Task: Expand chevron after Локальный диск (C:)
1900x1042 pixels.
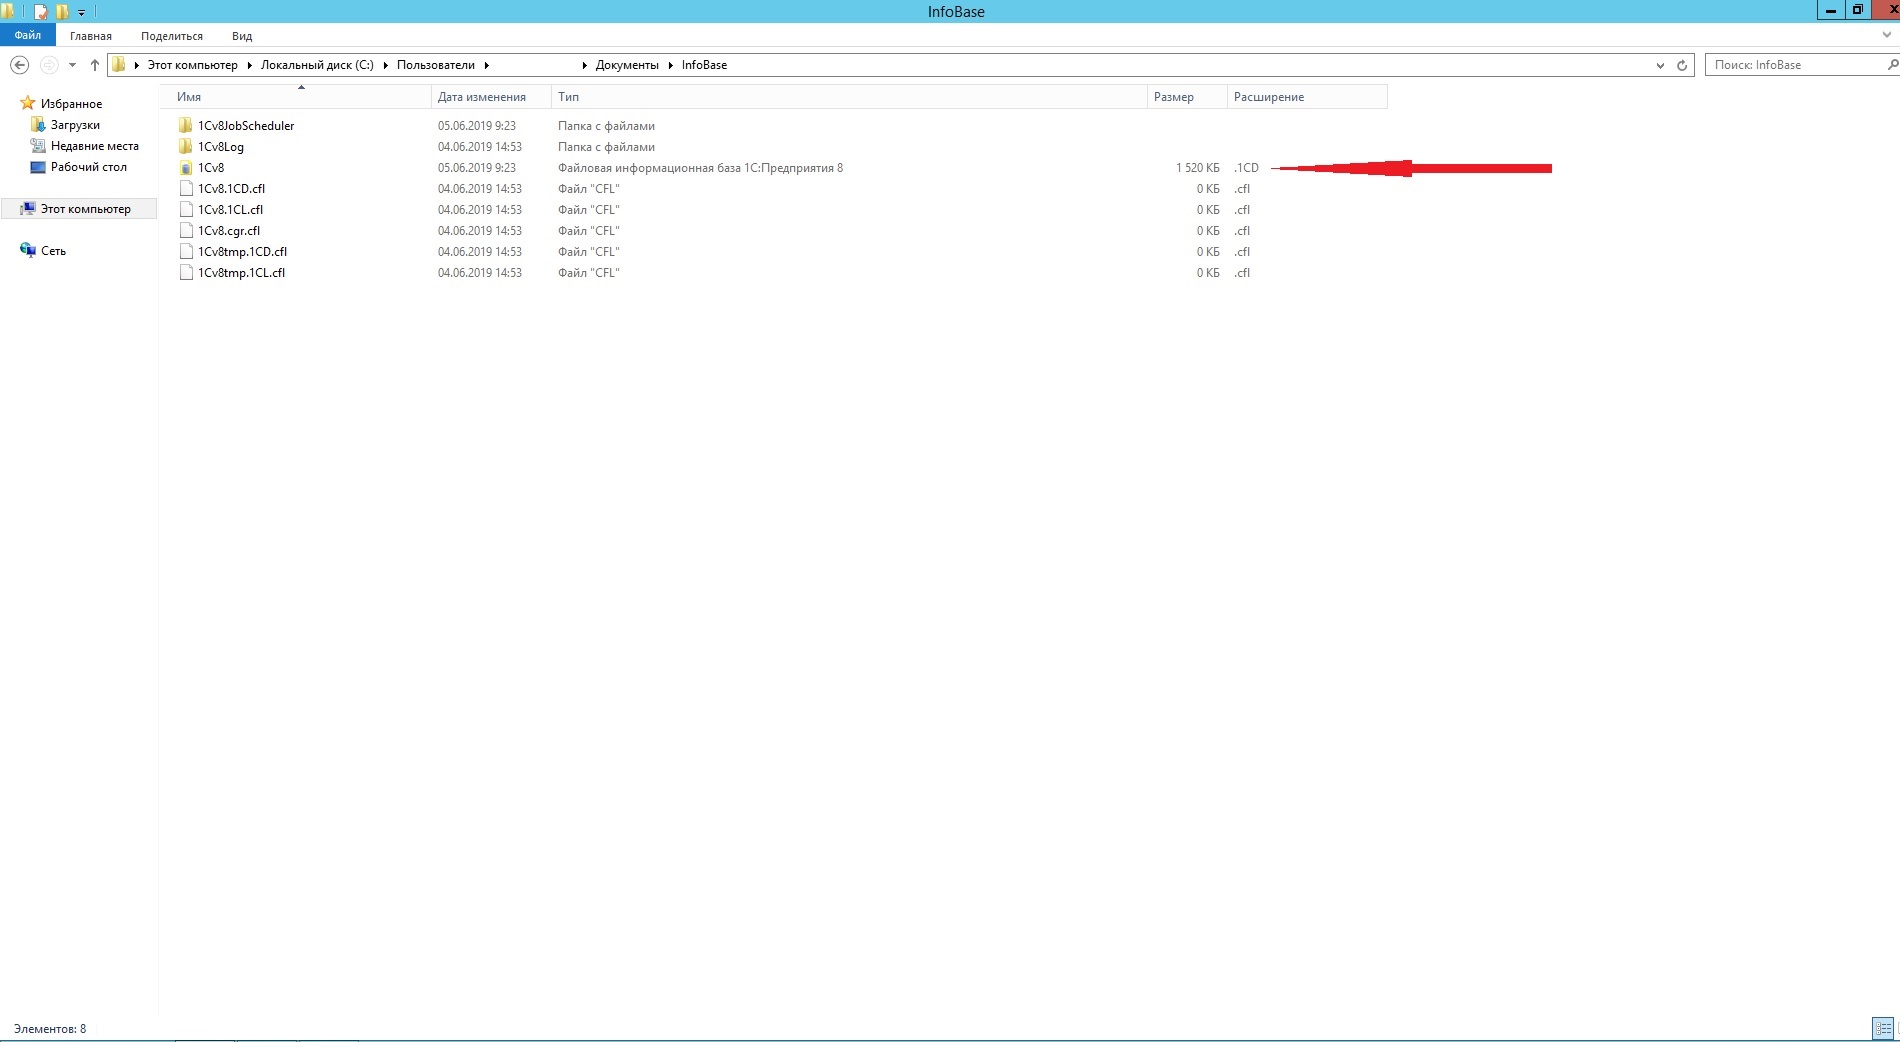Action: pos(385,65)
